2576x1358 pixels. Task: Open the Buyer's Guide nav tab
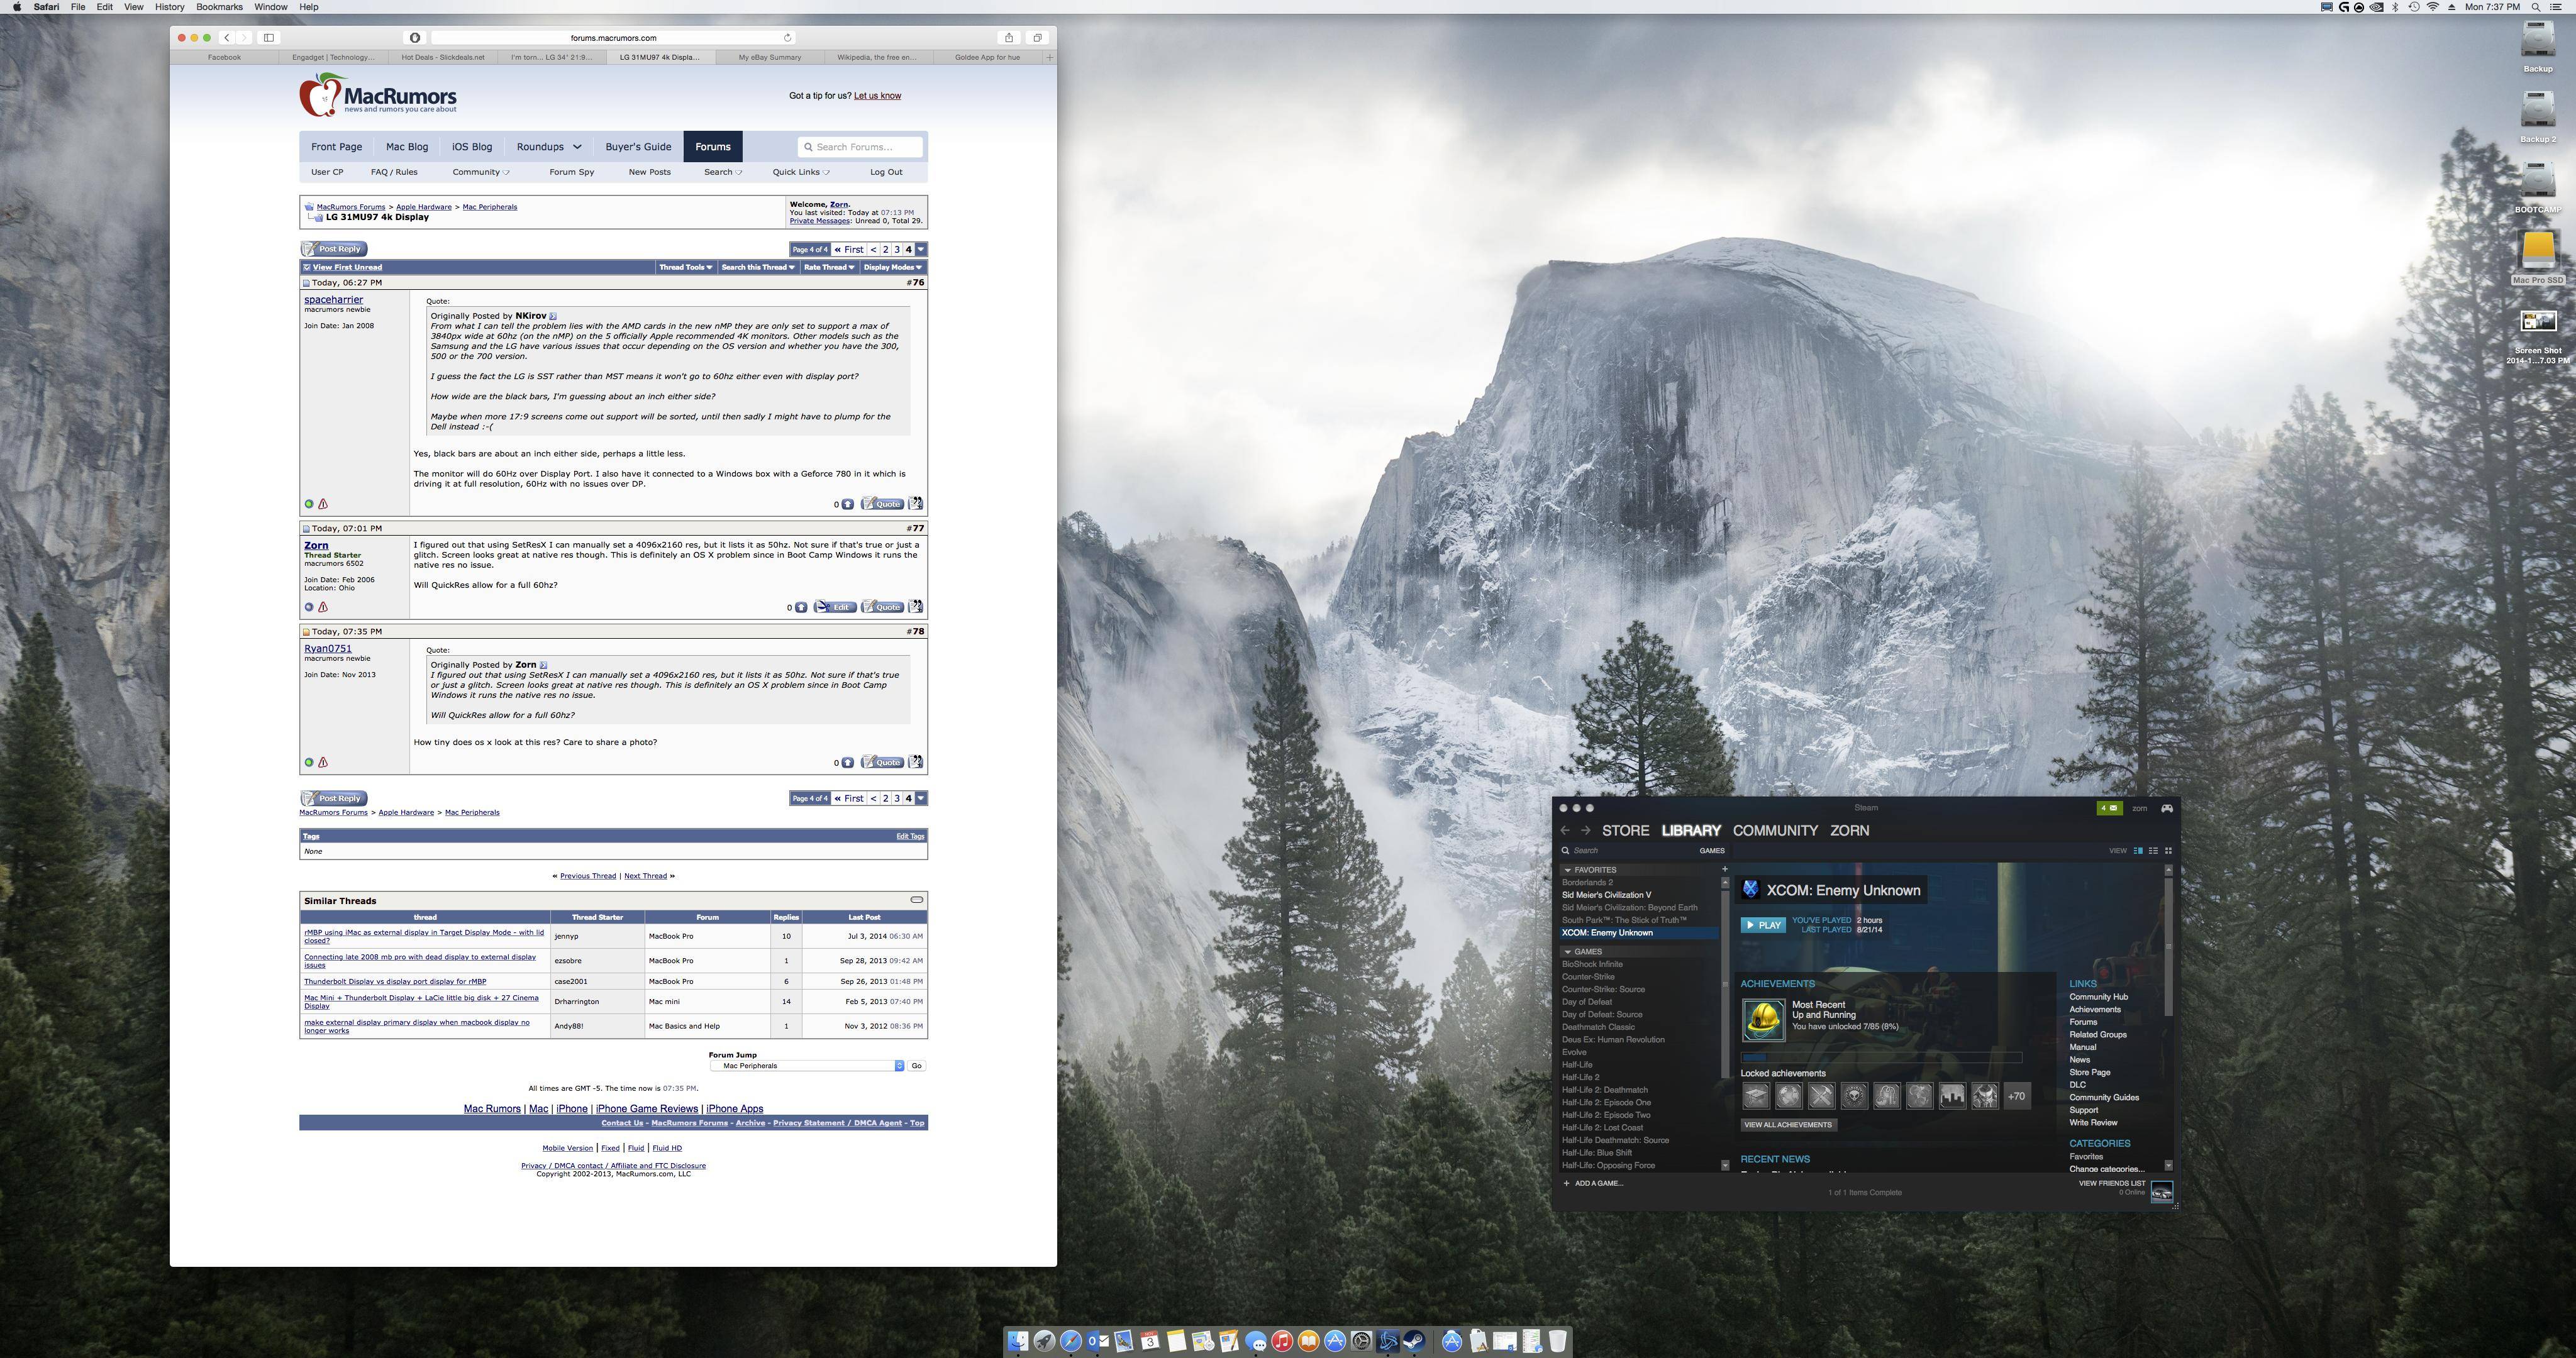638,147
